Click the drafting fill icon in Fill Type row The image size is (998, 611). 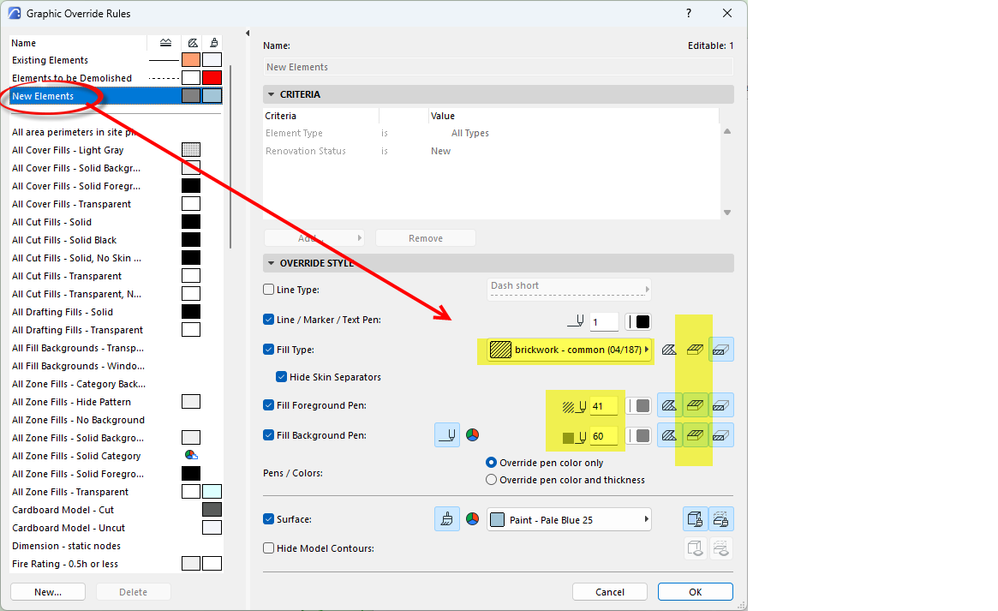669,349
